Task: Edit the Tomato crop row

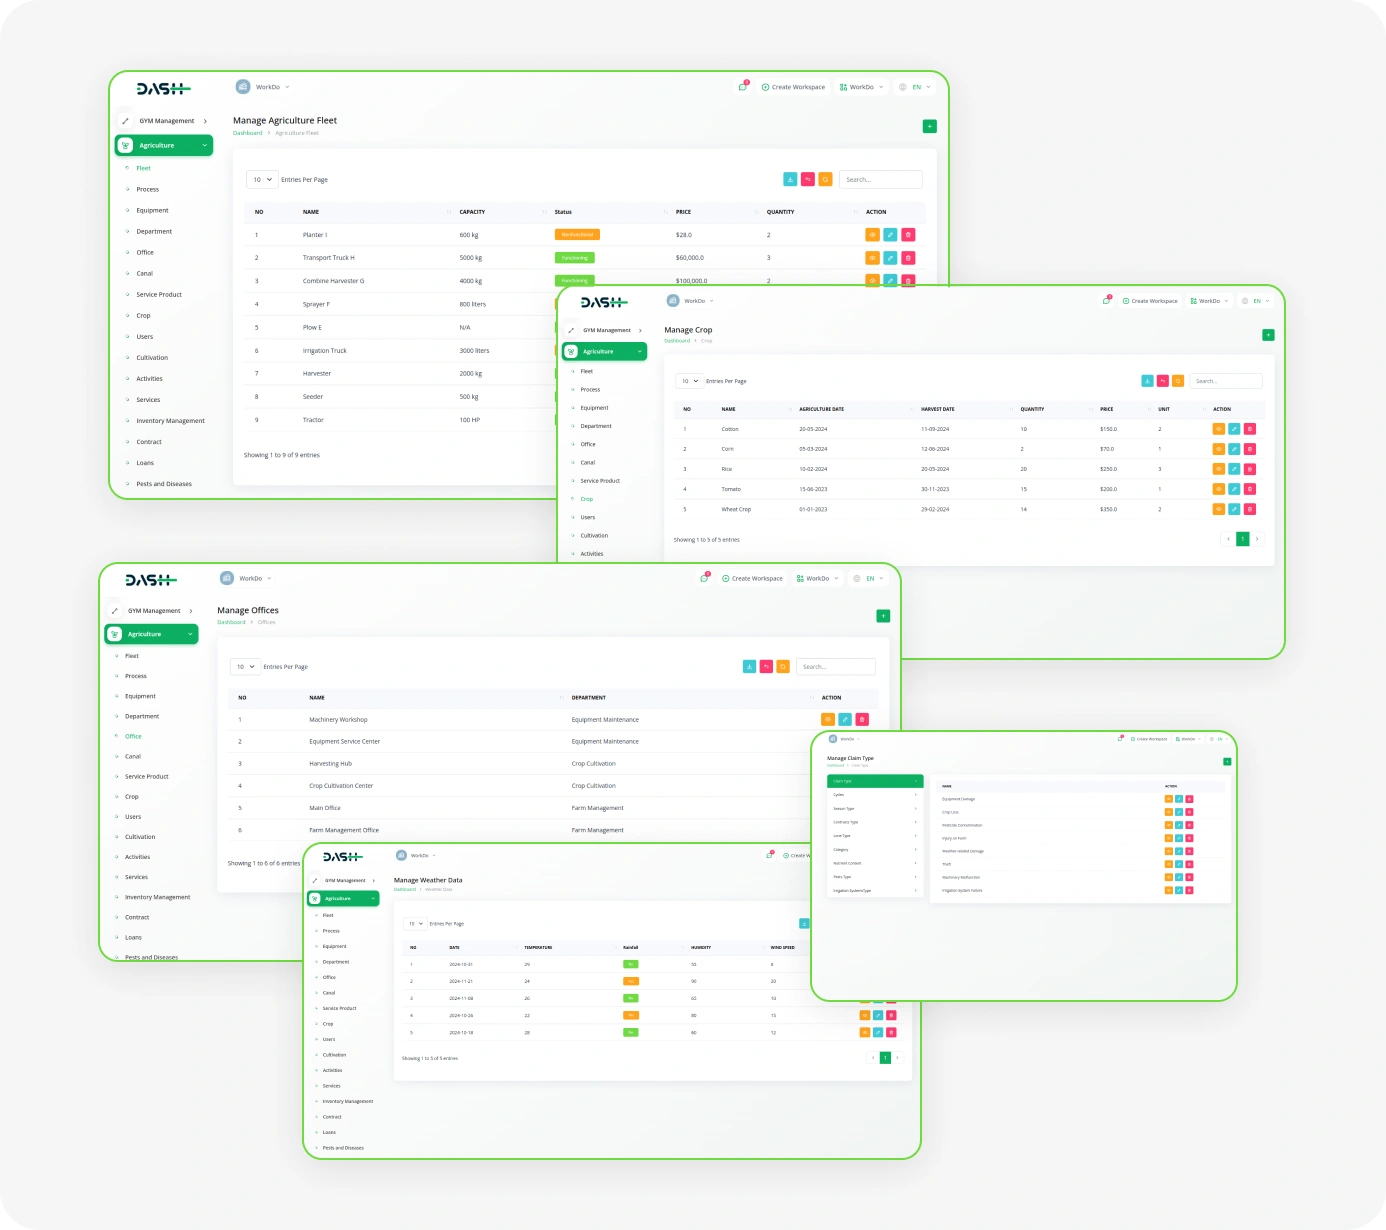Action: tap(1234, 489)
